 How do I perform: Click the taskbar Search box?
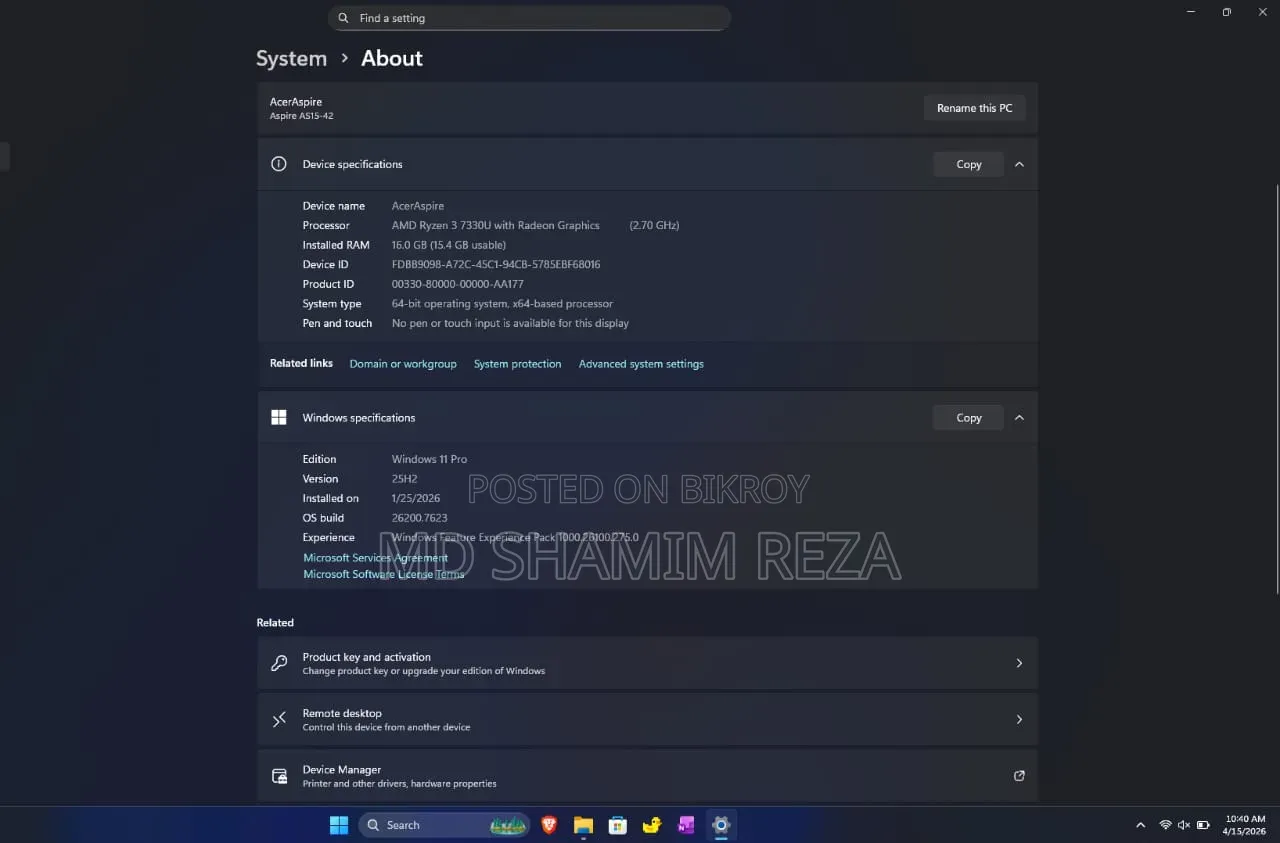pyautogui.click(x=444, y=825)
